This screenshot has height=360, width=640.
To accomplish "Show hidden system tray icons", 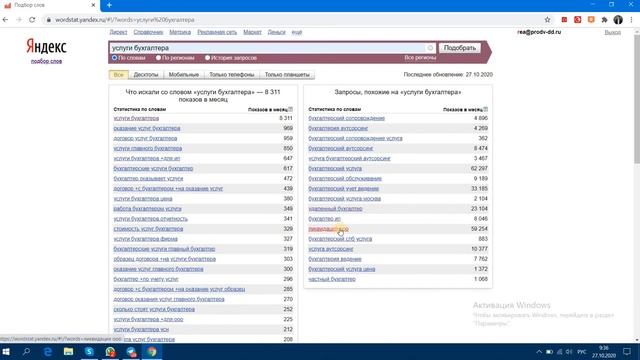I will [x=539, y=352].
